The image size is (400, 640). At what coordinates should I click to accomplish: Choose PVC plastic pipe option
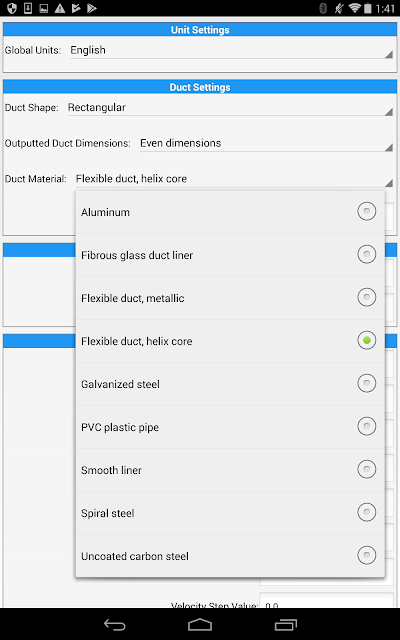point(230,427)
